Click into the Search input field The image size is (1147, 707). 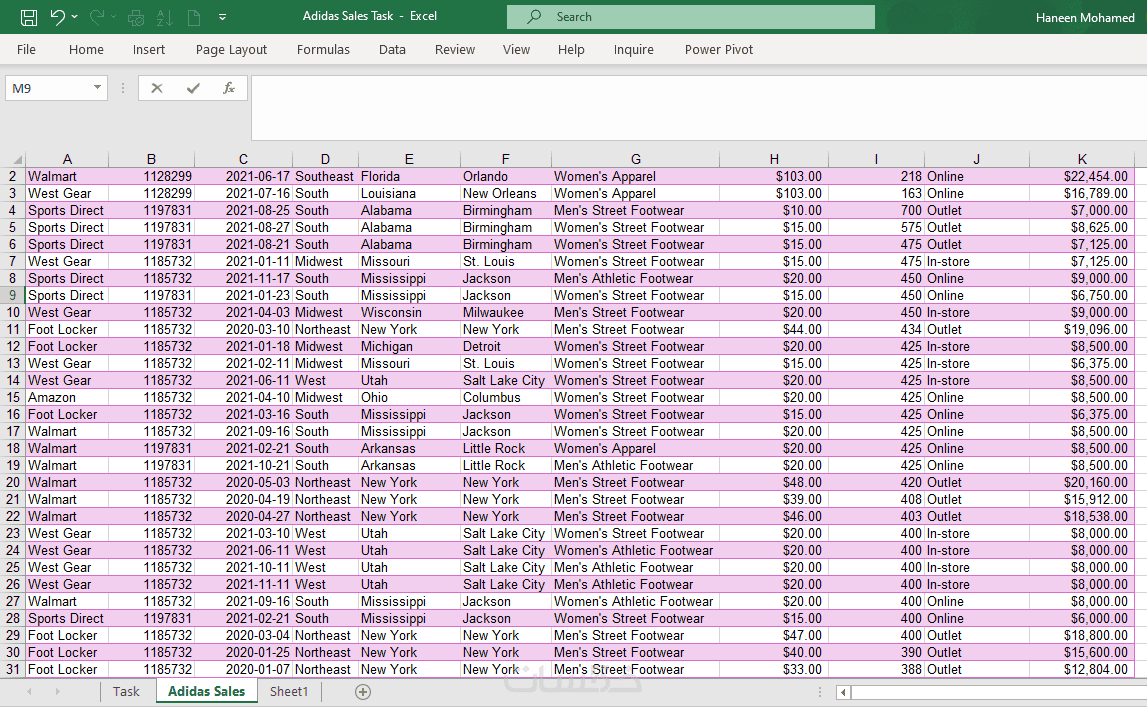[x=691, y=17]
